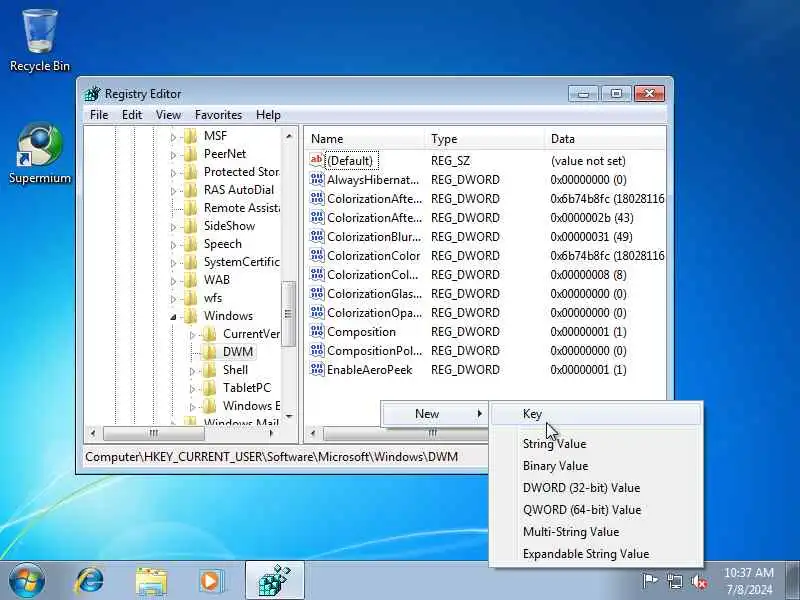The image size is (800, 600).
Task: Select the AlwaysHibernat... DWORD value icon
Action: (x=316, y=180)
